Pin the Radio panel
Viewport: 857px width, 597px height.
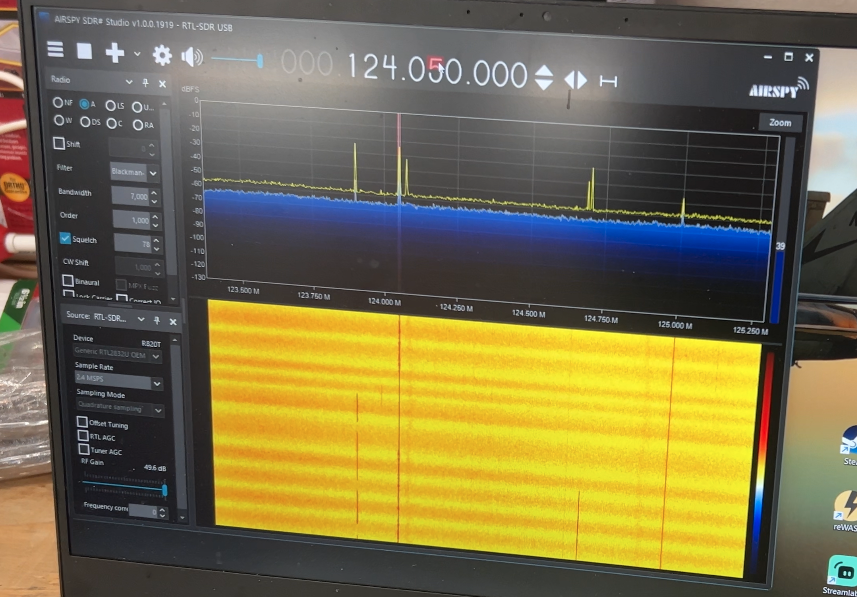(145, 83)
